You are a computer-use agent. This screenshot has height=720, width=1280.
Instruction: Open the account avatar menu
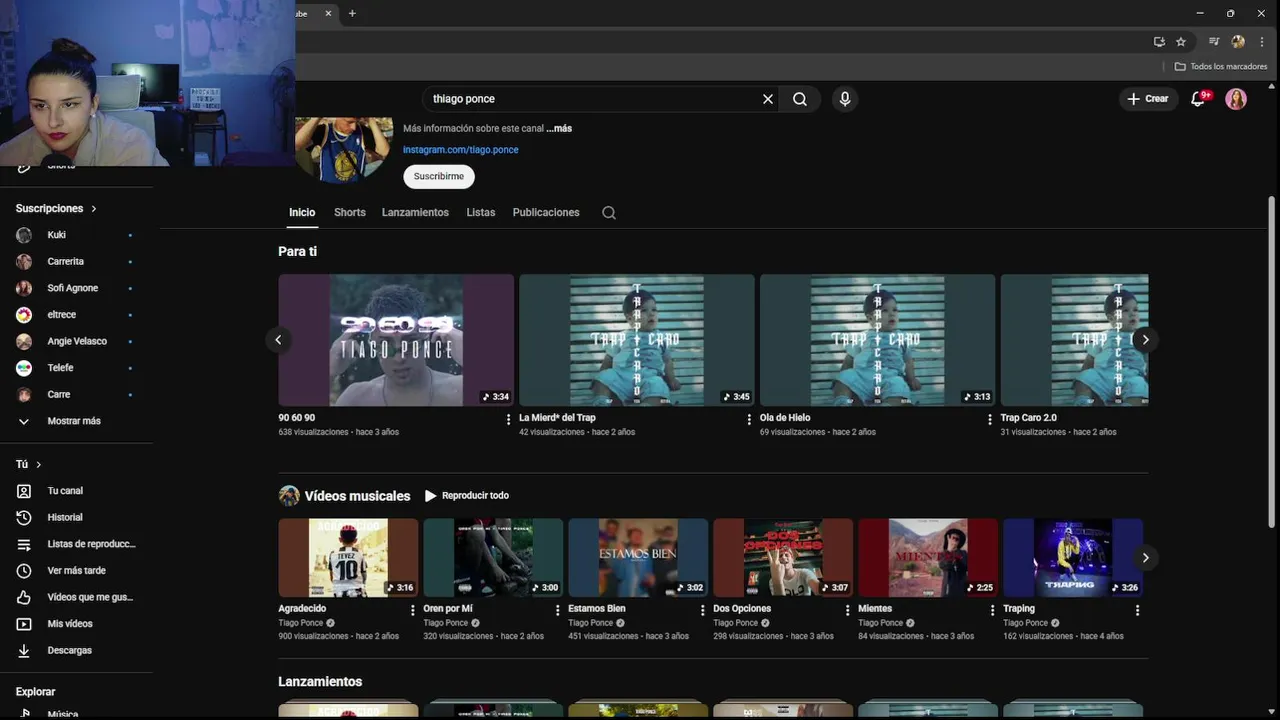1236,99
